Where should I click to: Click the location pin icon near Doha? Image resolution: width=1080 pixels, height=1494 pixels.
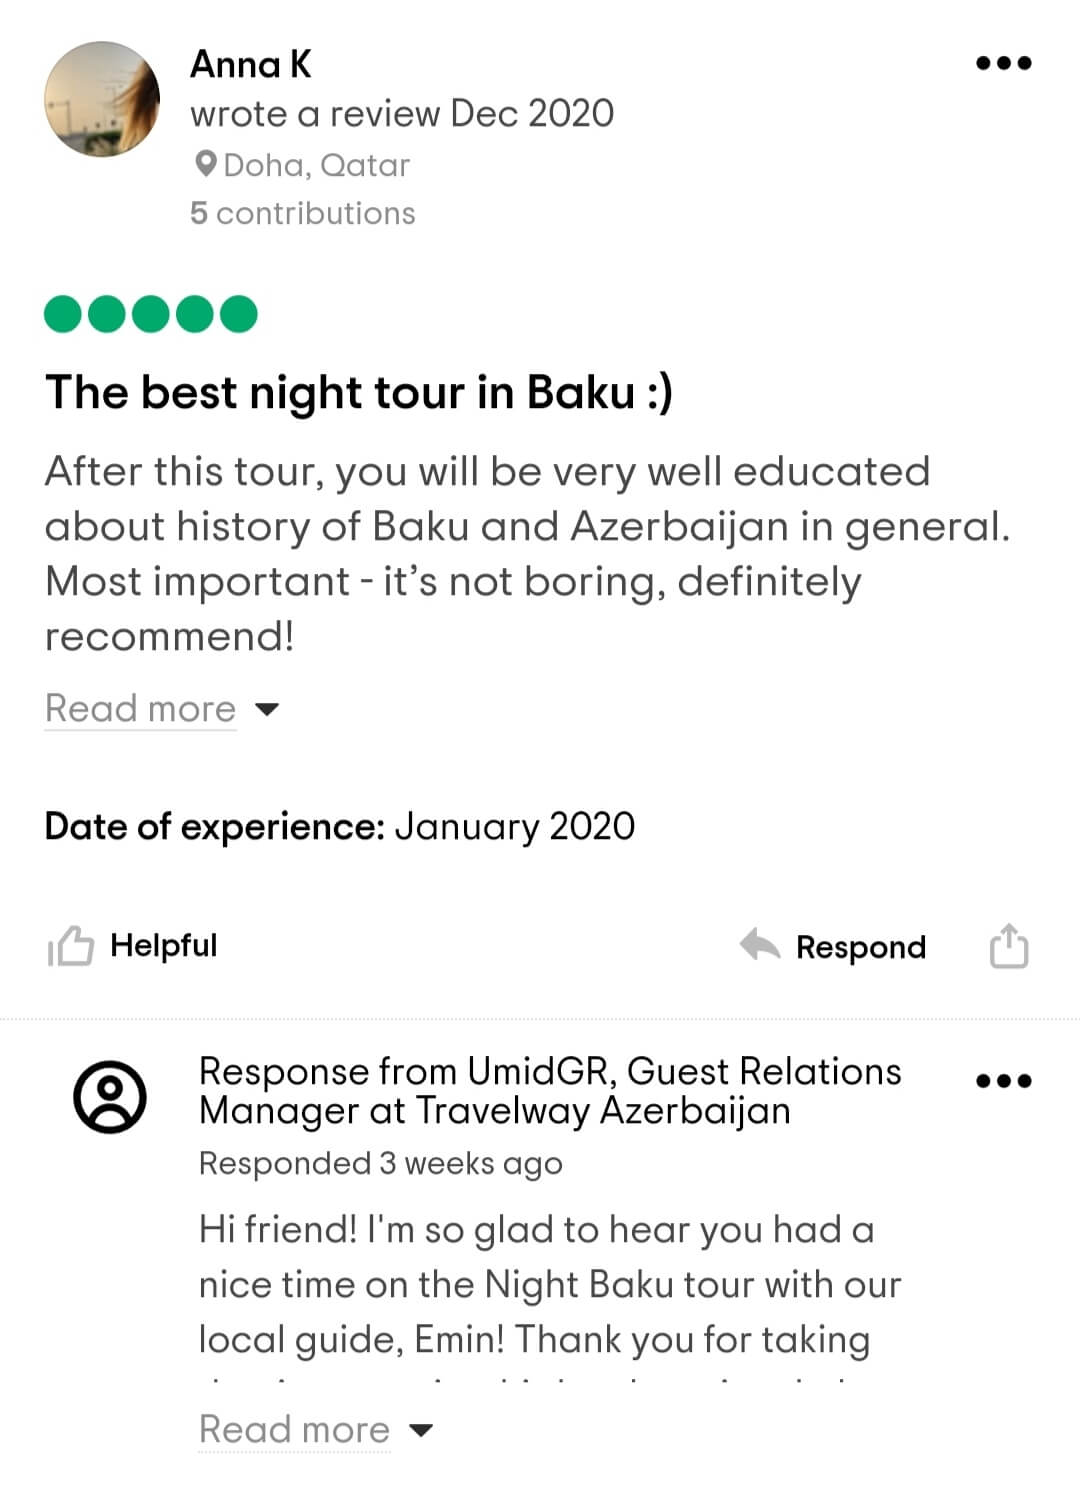pyautogui.click(x=205, y=164)
